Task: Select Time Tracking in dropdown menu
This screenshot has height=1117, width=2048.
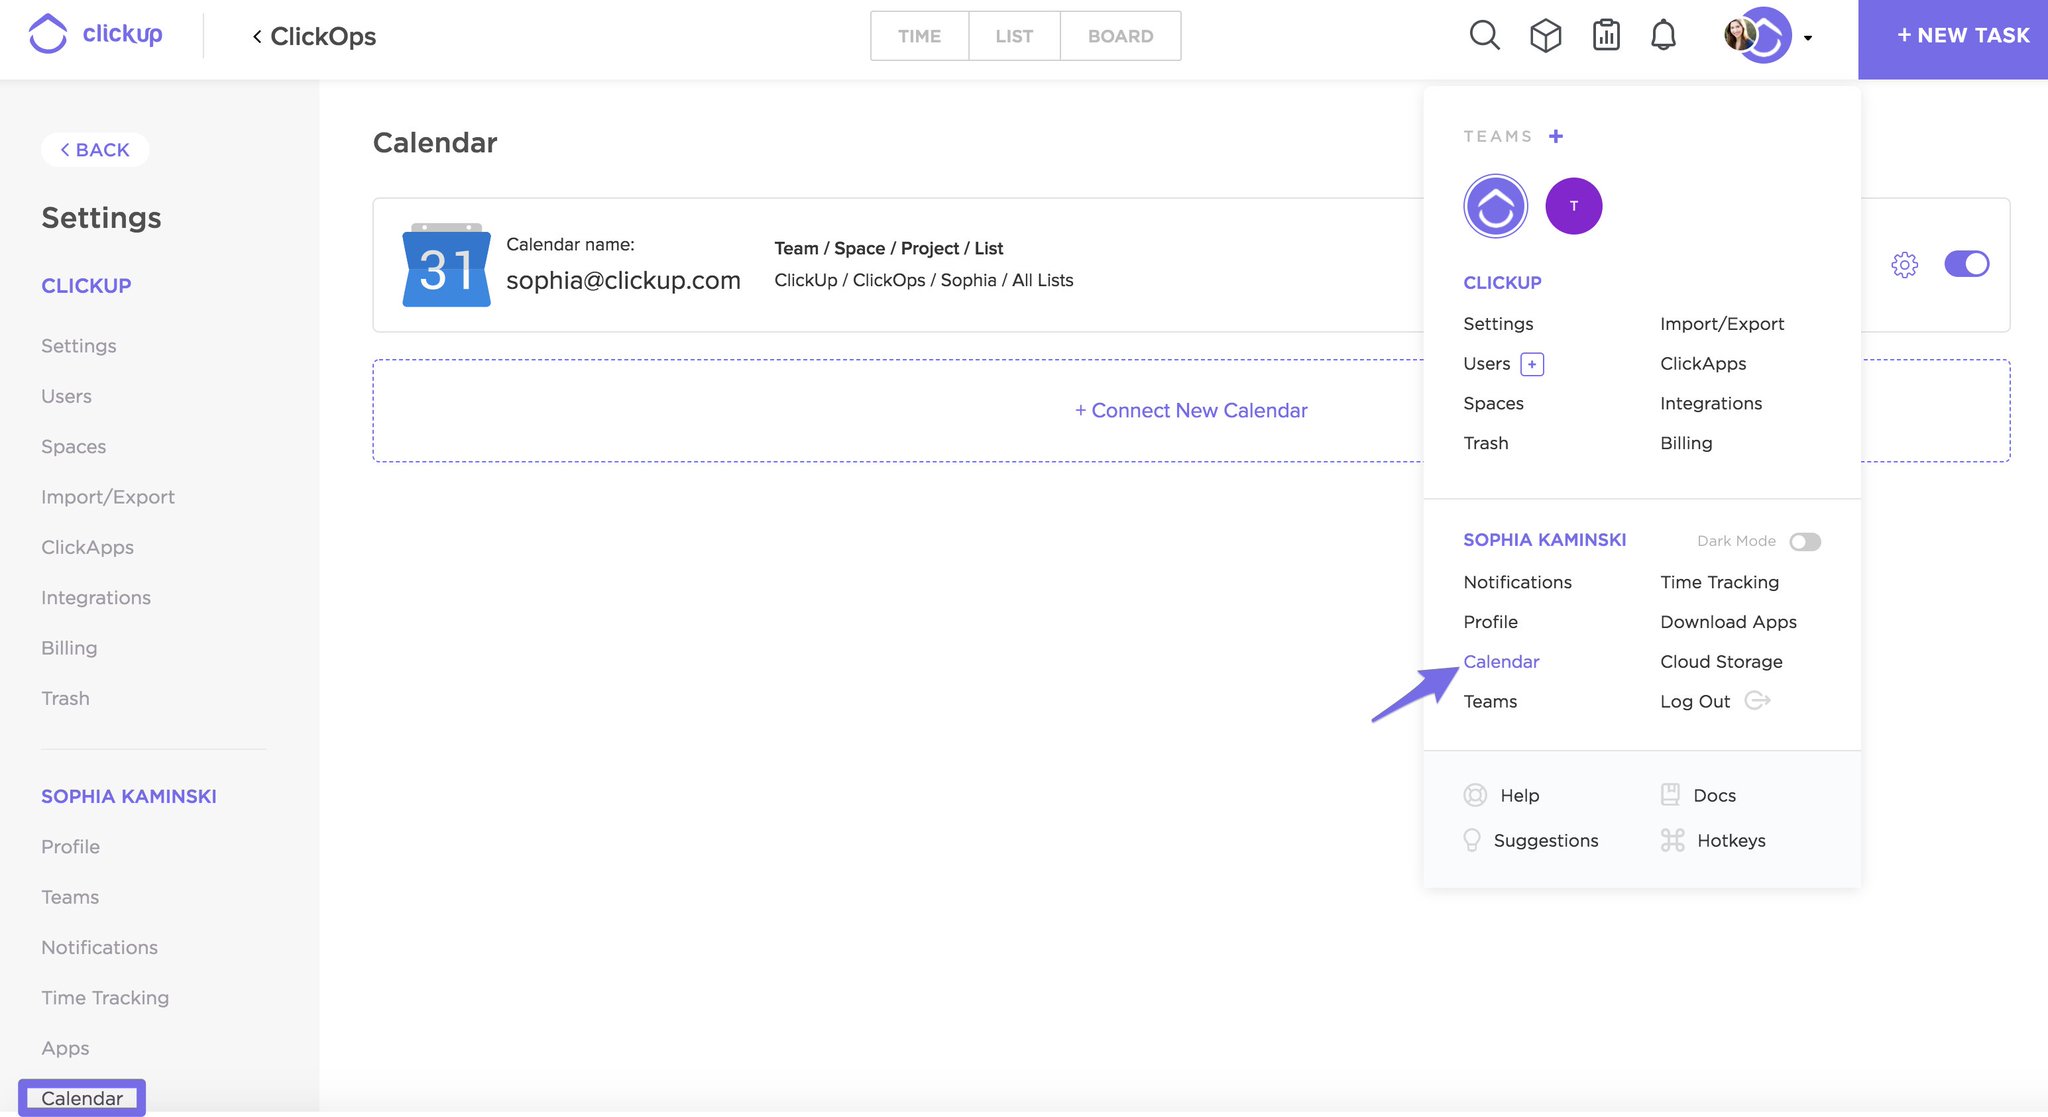Action: click(x=1720, y=582)
